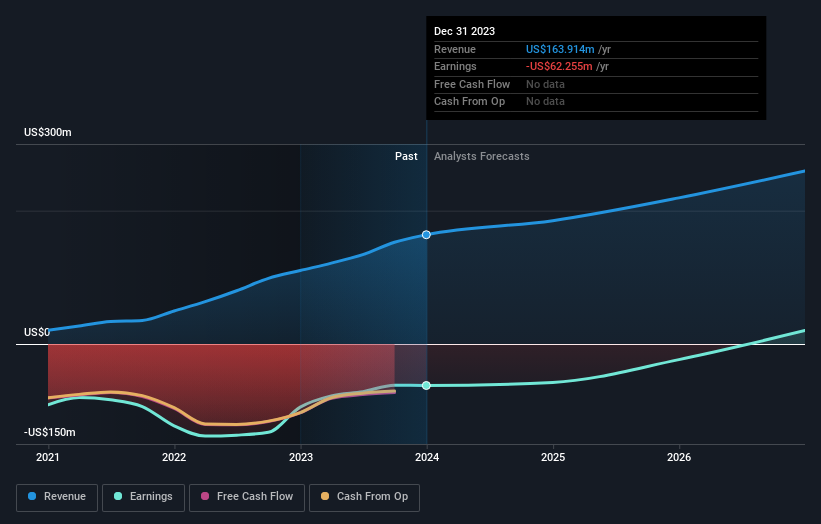
Task: Click the Dec 31 2023 tooltip date
Action: click(464, 31)
